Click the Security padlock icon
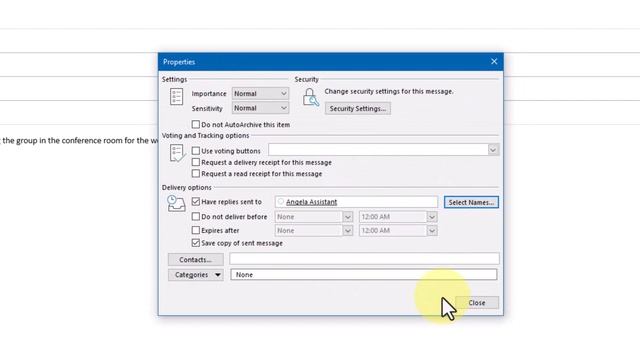The height and width of the screenshot is (360, 640). [x=311, y=98]
